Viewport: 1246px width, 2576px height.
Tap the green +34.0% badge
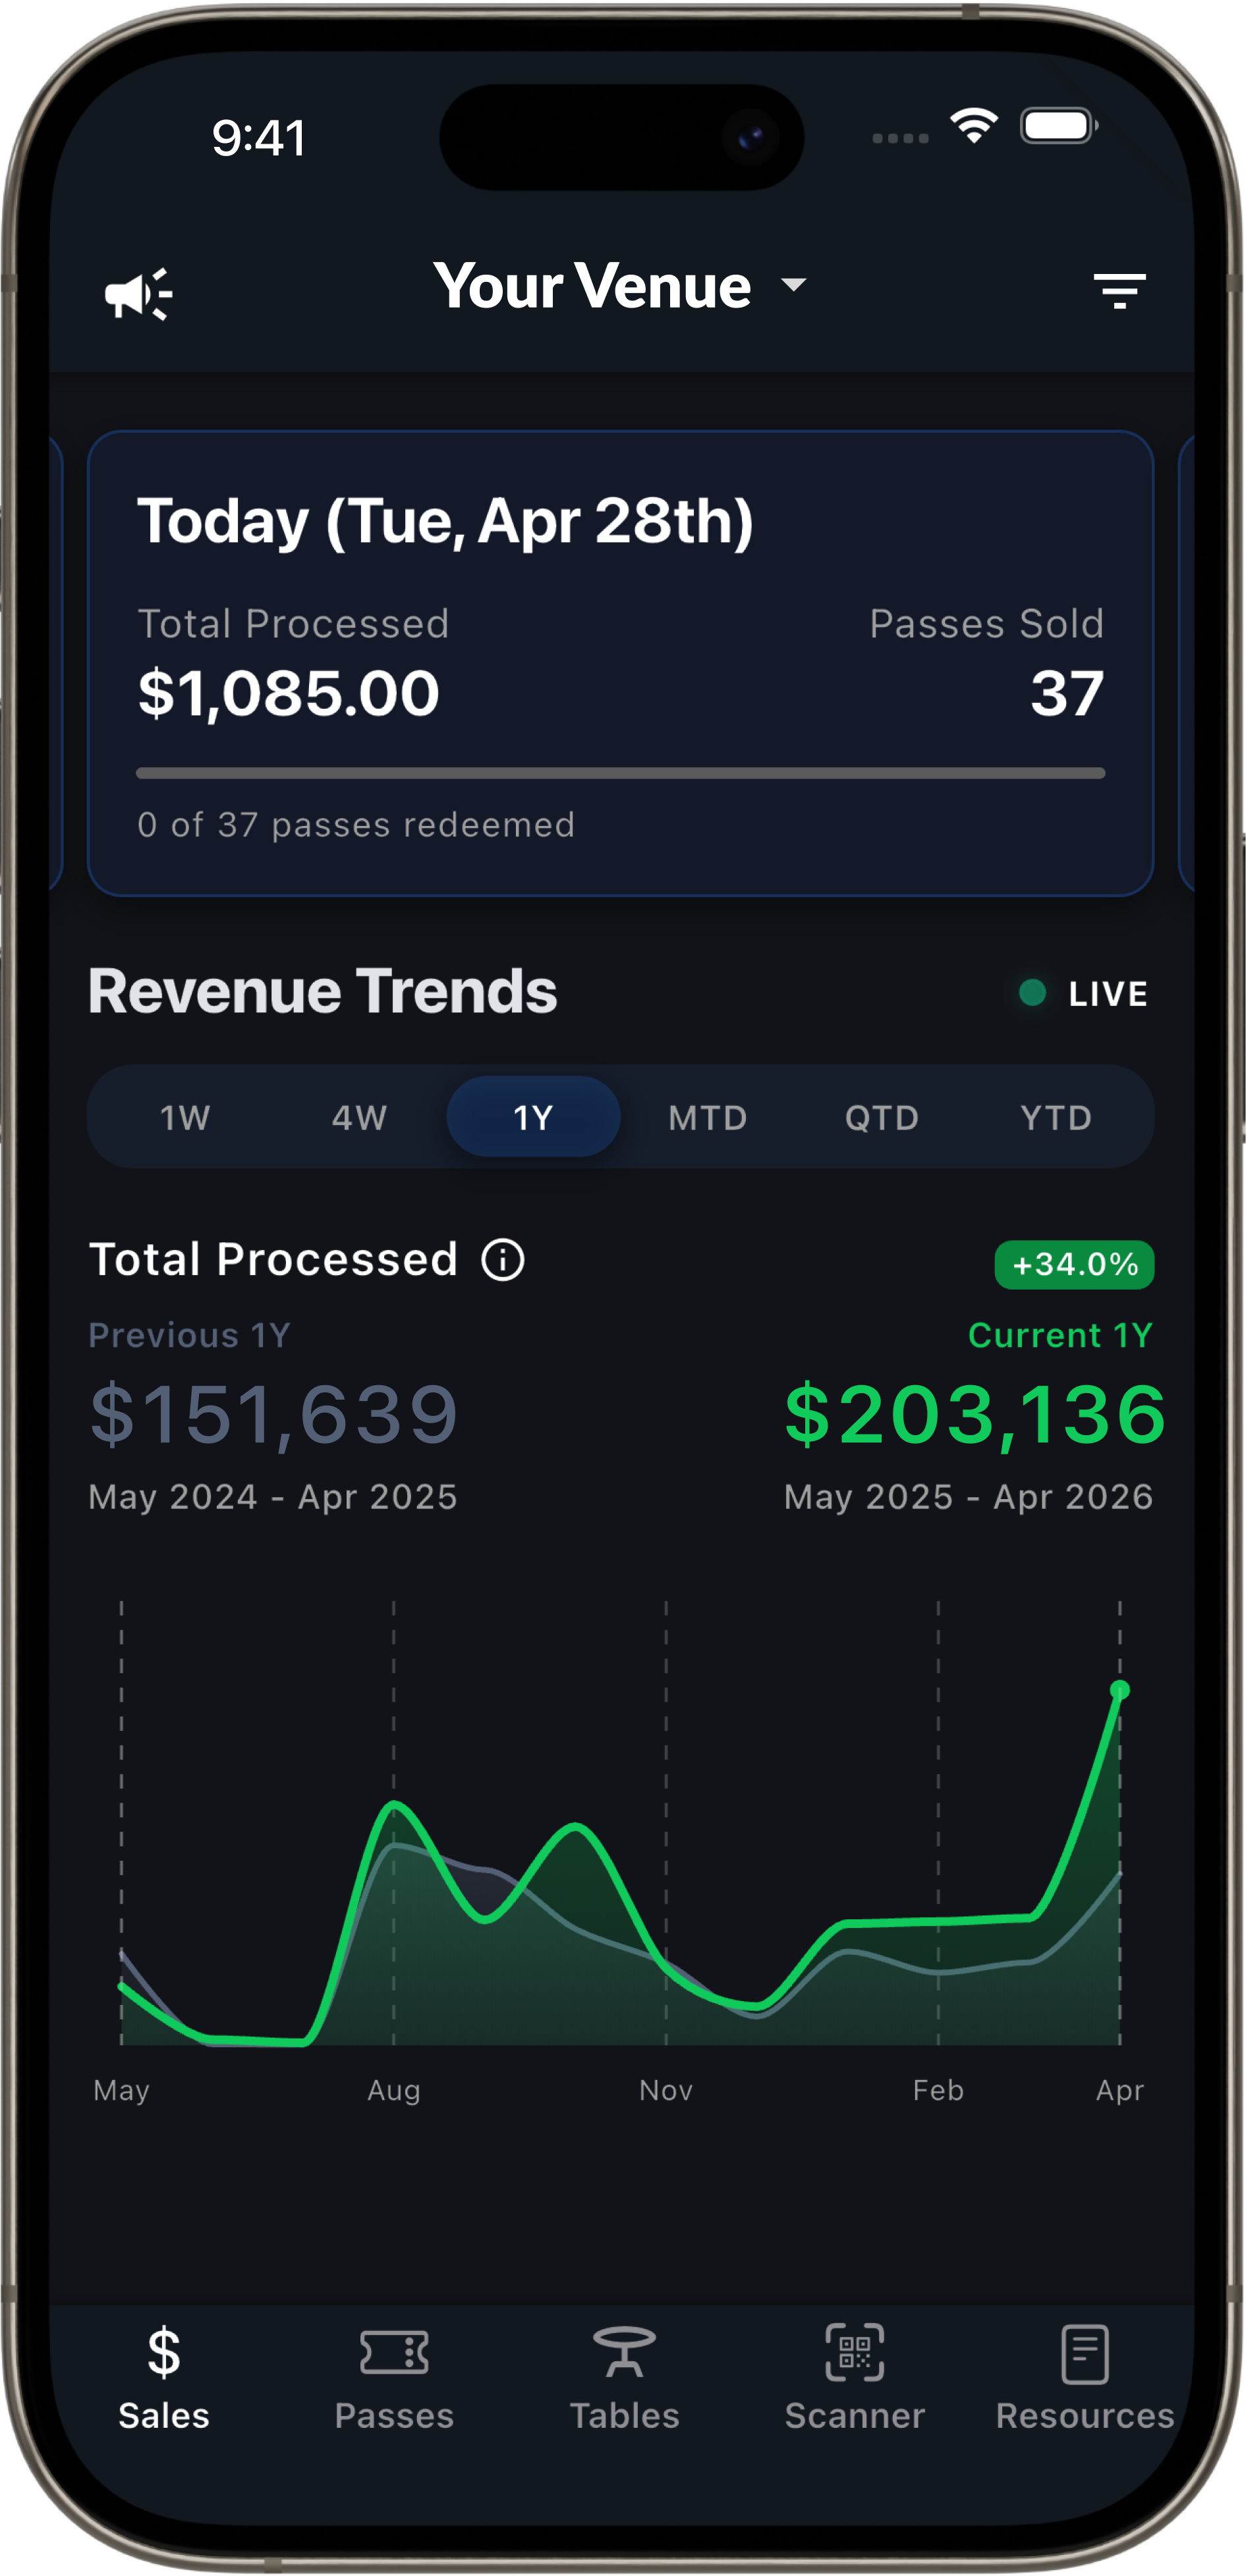(x=1074, y=1265)
